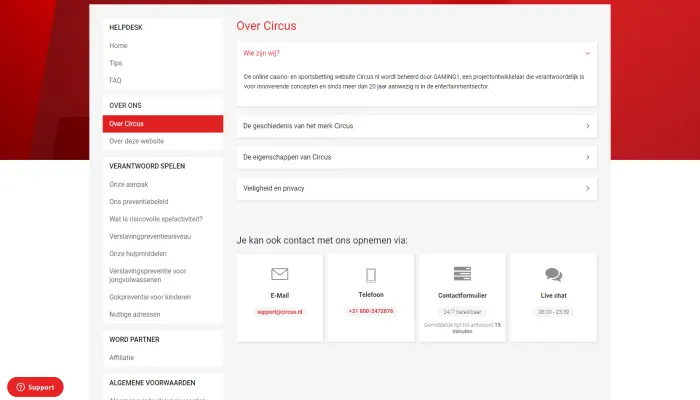This screenshot has height=400, width=700.
Task: Open 'Ons preventiebeleid' link
Action: pos(139,202)
